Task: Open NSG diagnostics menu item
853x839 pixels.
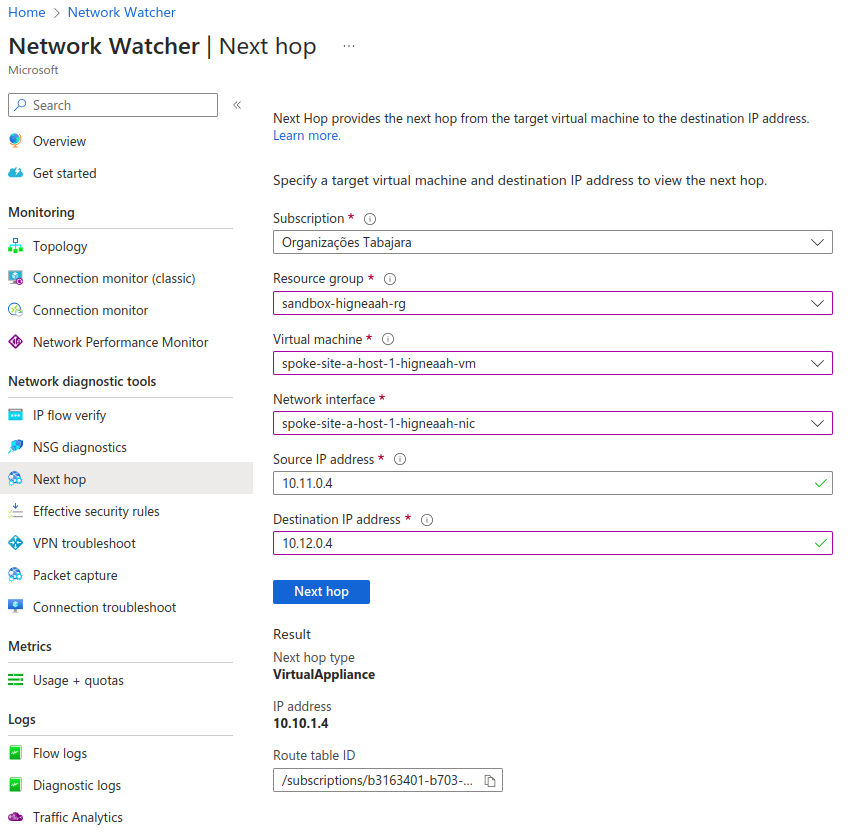Action: [x=79, y=447]
